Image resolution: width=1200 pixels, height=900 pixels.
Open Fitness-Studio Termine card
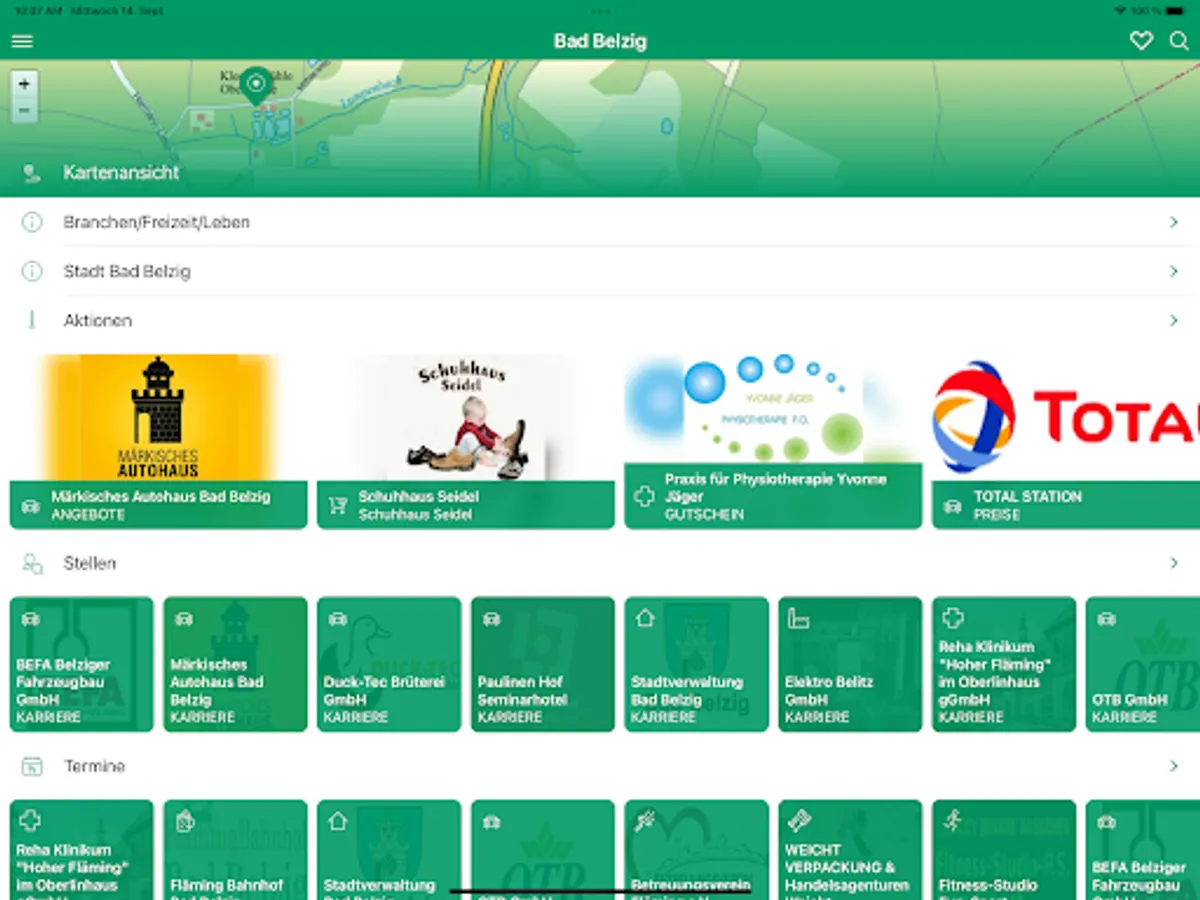click(1004, 850)
